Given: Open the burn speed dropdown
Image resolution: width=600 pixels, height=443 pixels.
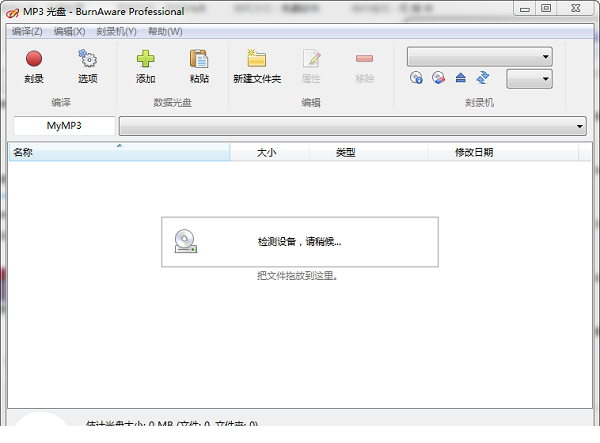Looking at the screenshot, I should 529,79.
